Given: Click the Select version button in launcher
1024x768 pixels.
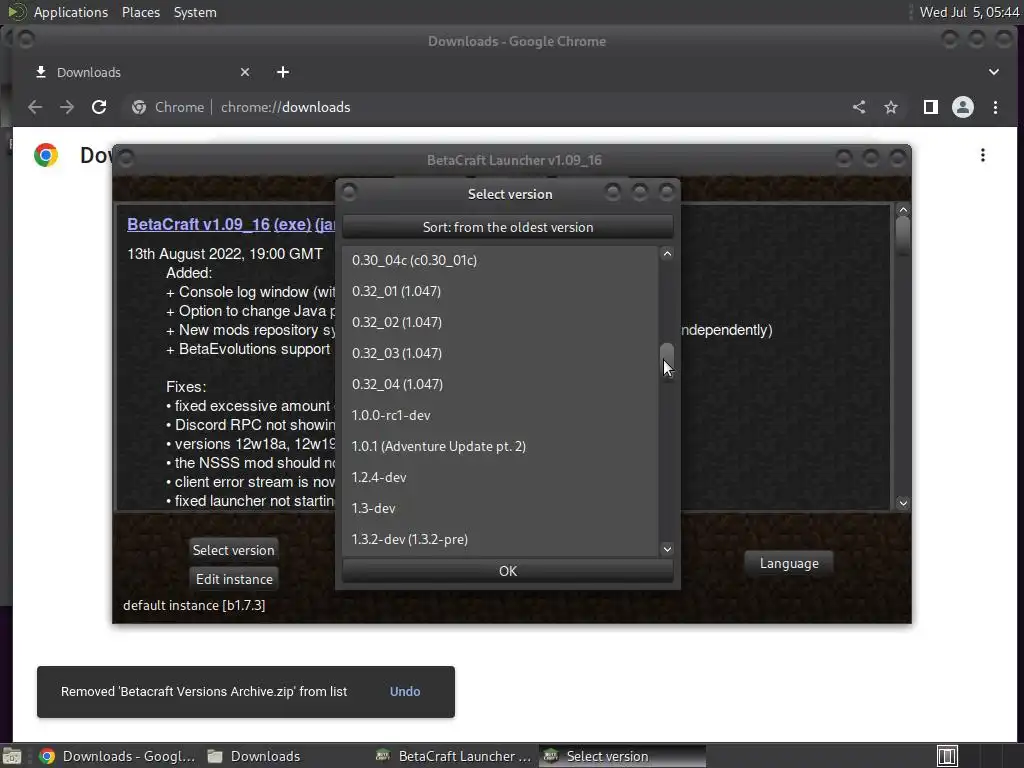Looking at the screenshot, I should coord(233,550).
